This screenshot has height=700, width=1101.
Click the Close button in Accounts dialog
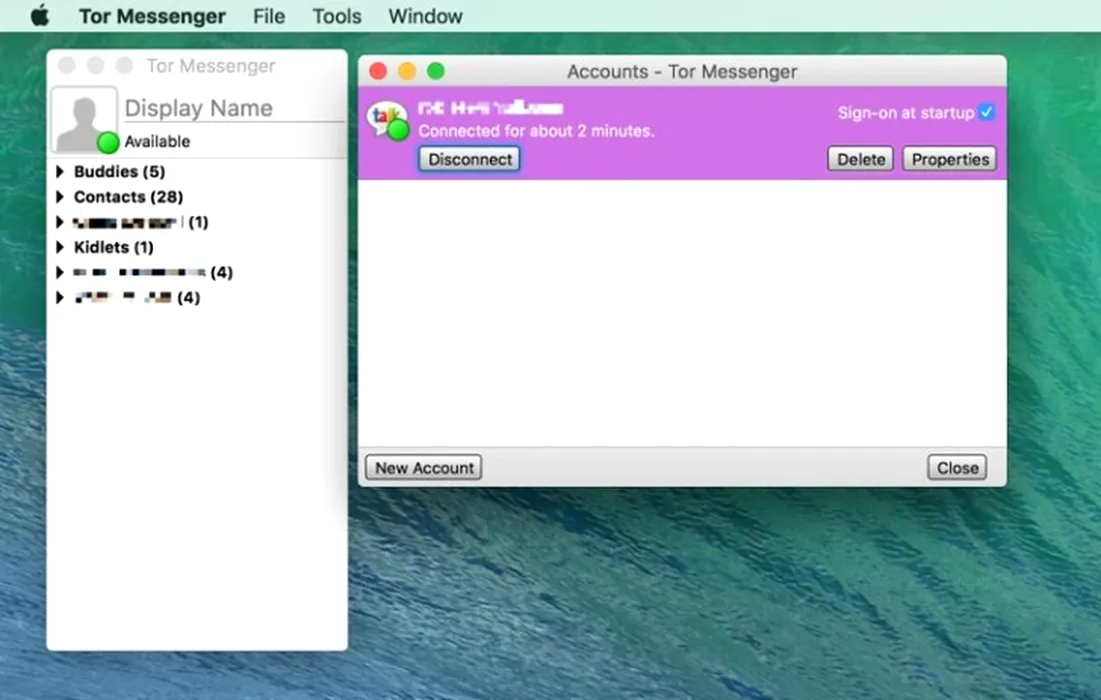point(957,468)
